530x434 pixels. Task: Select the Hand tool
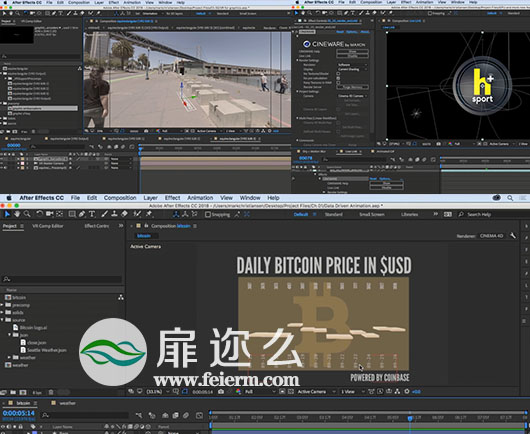point(17,214)
